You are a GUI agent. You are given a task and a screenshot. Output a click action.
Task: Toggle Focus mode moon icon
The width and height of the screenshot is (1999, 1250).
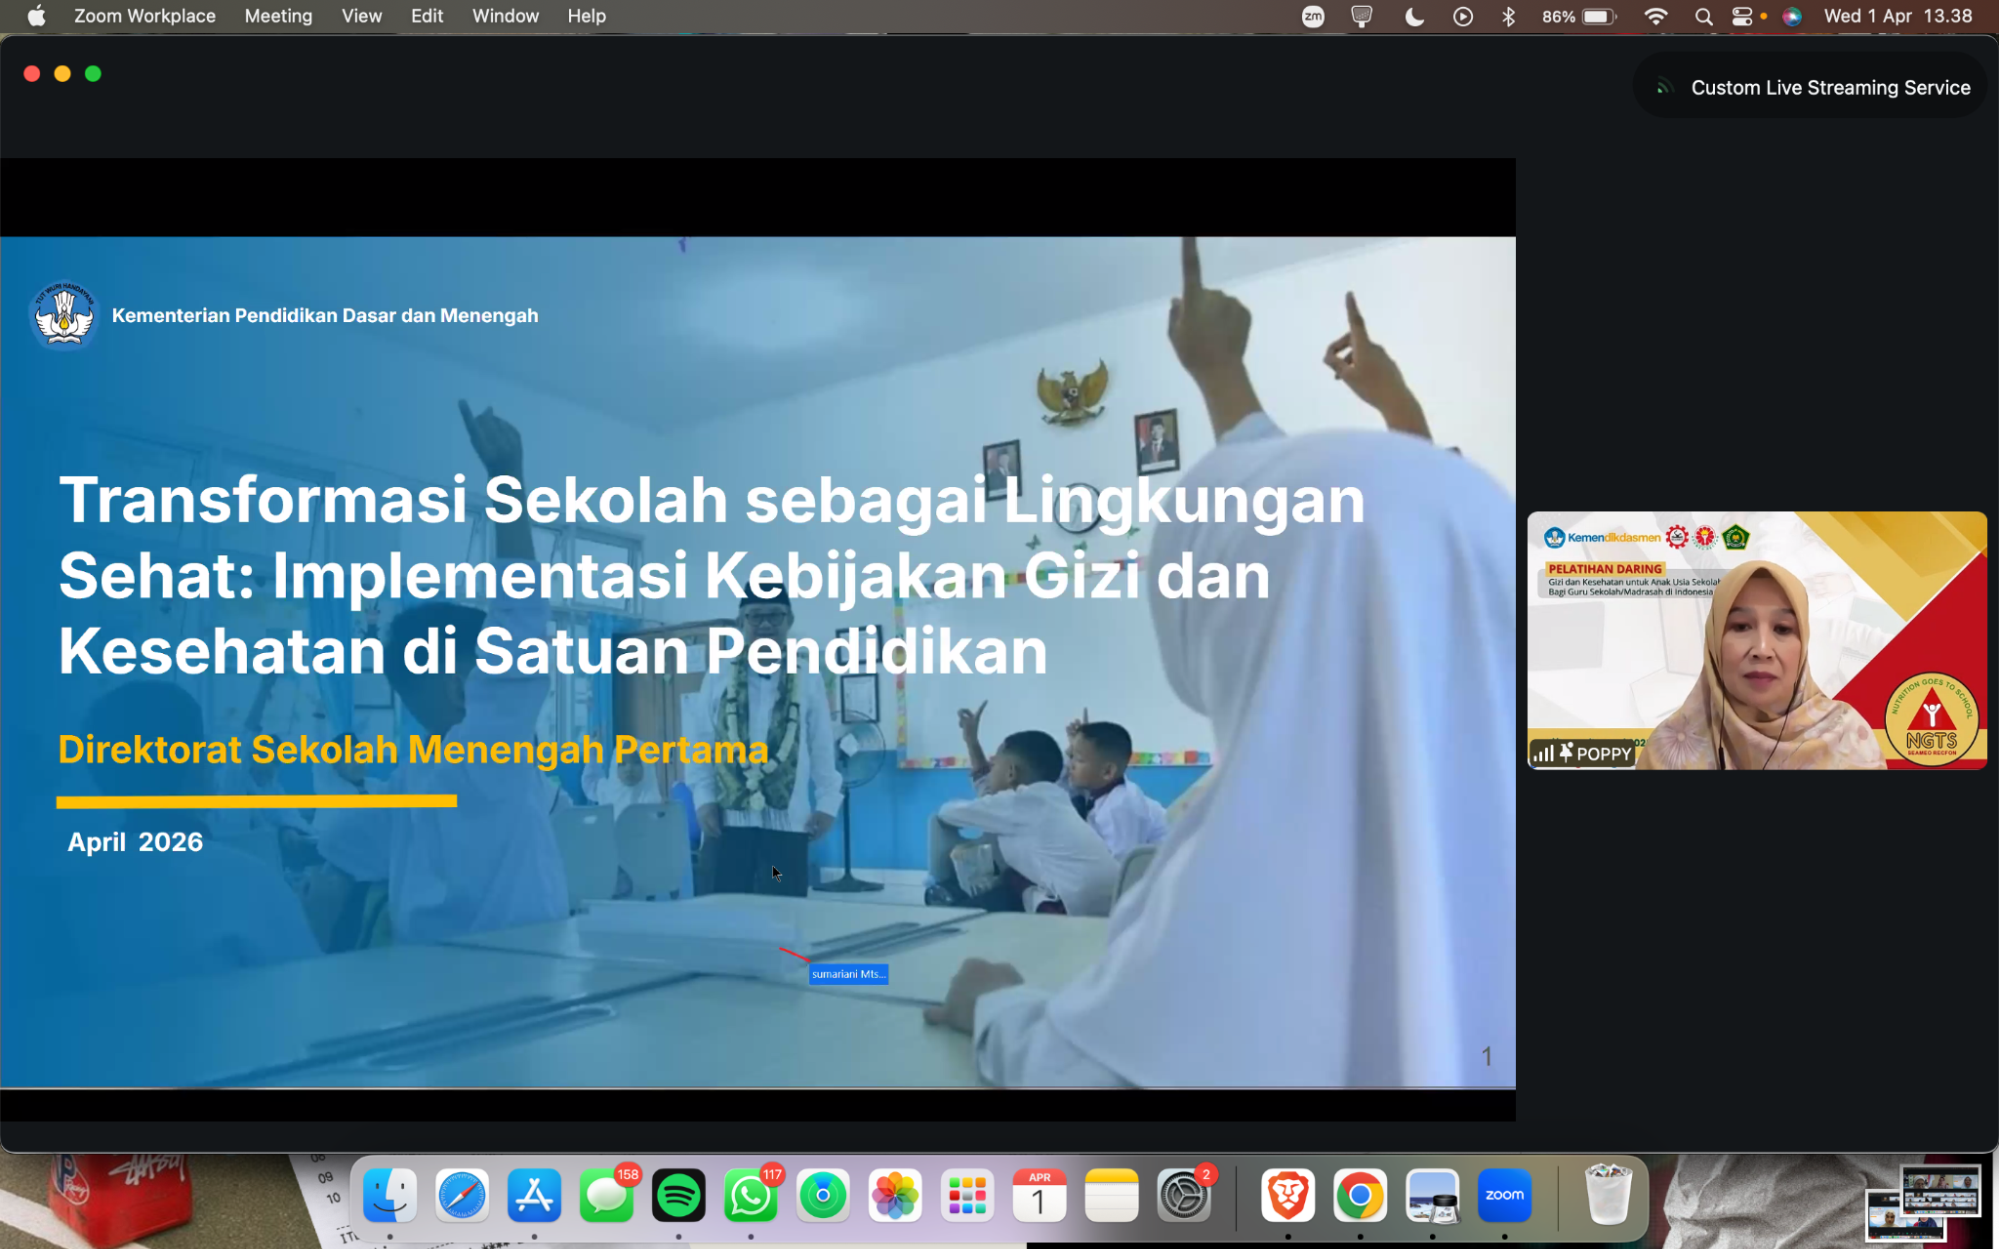1414,16
